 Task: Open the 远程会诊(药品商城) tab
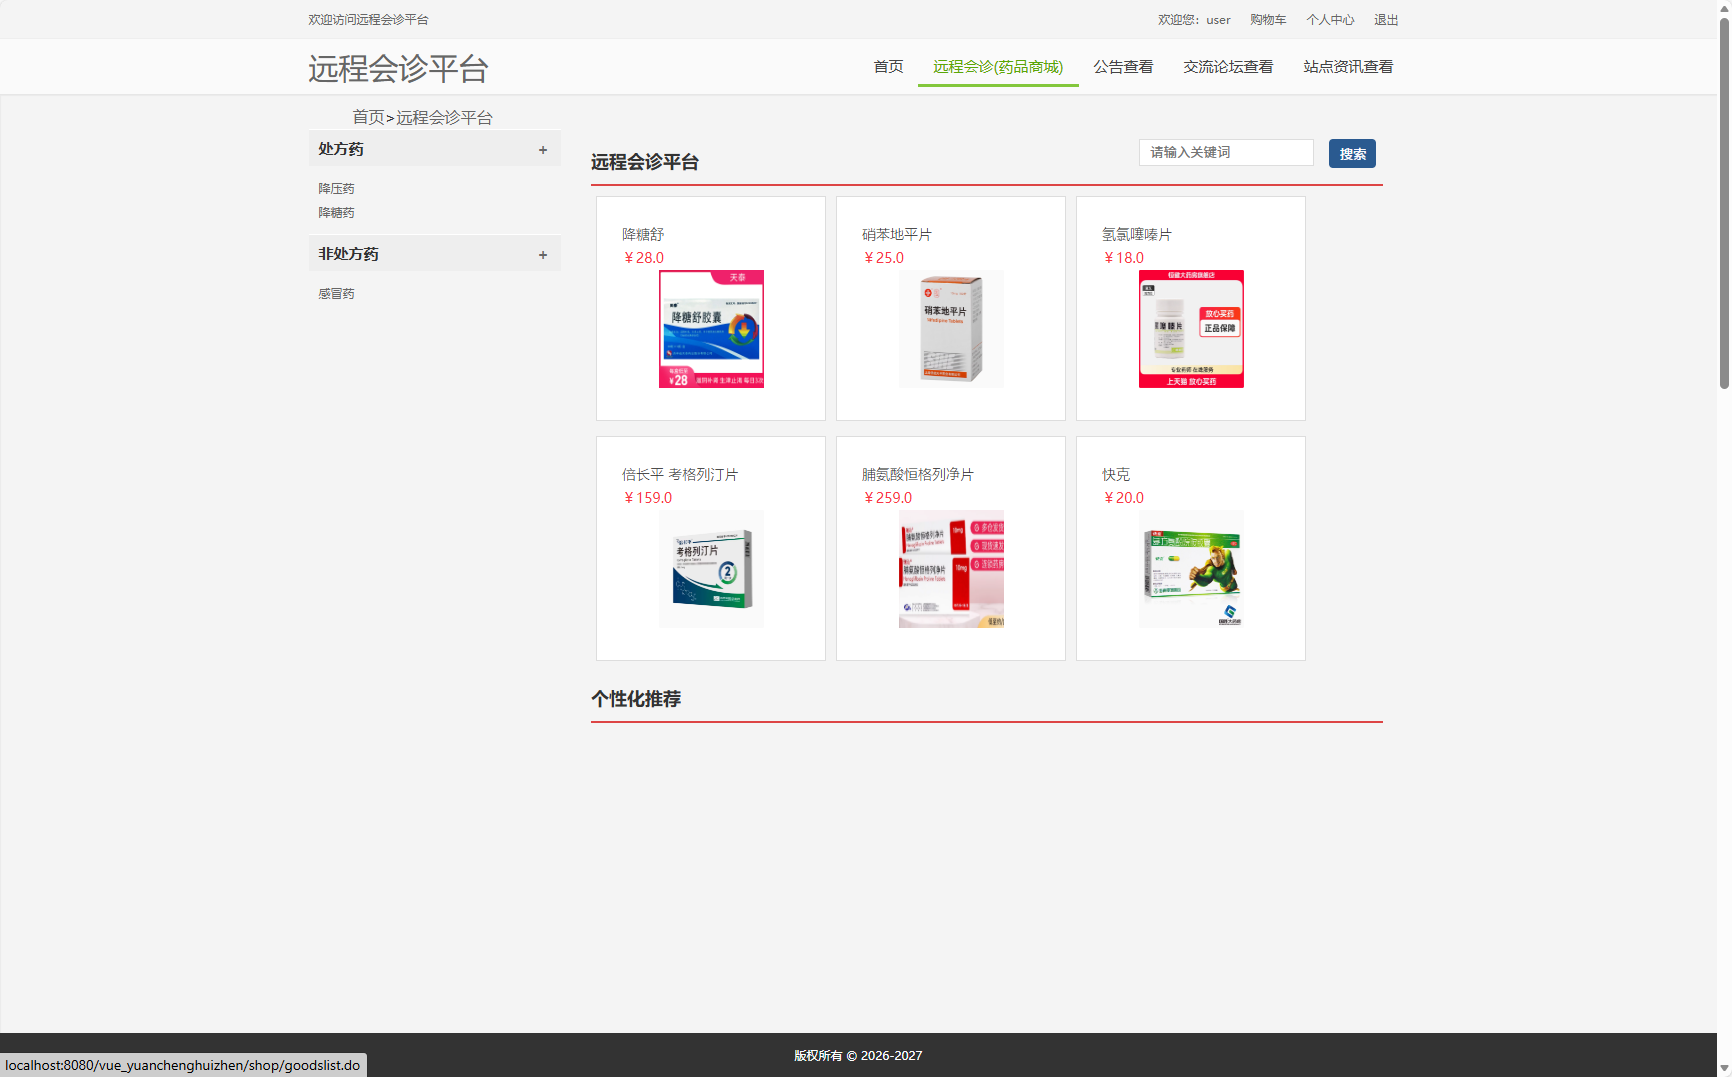click(x=997, y=66)
